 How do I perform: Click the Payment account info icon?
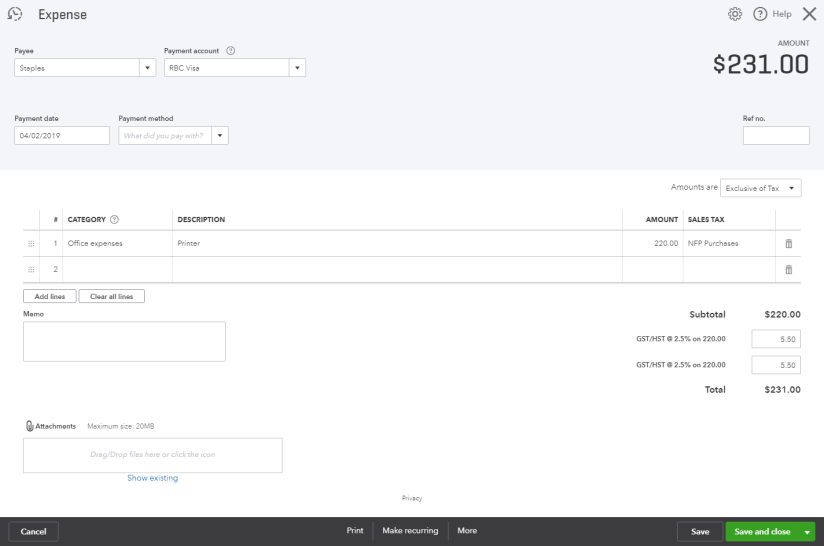point(231,51)
